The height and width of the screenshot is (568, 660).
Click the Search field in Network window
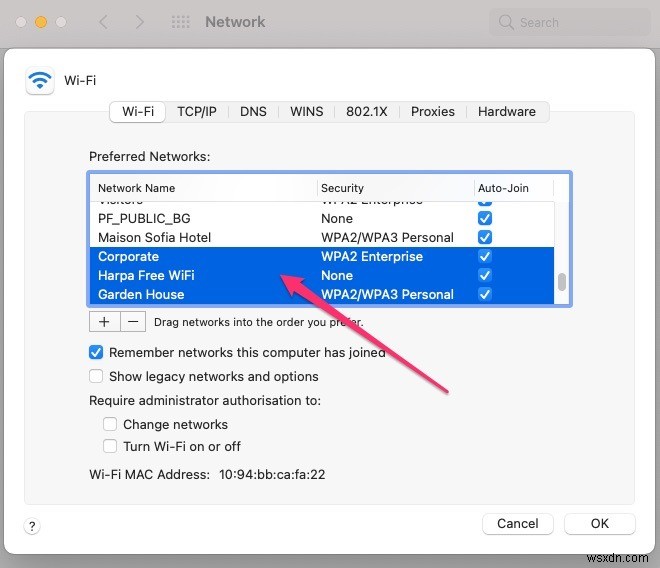(570, 22)
